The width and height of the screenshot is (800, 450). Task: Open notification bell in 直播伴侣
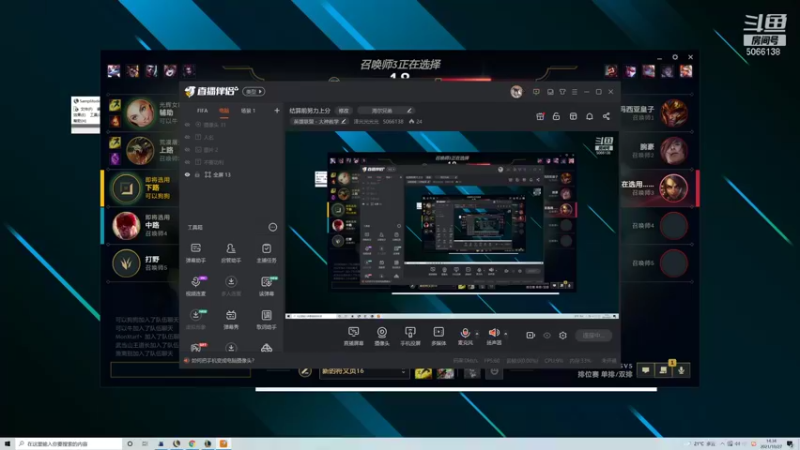pos(589,116)
